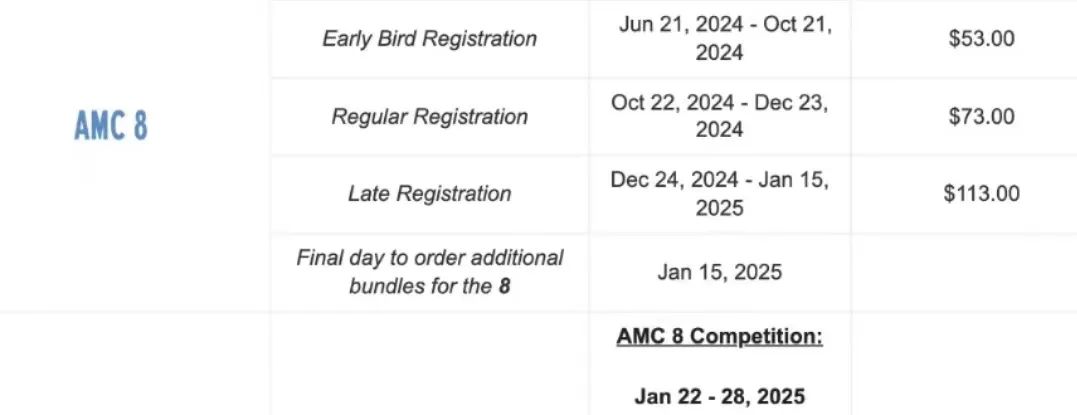Click the bold 8 in bundles text
1077x415 pixels.
pos(505,286)
